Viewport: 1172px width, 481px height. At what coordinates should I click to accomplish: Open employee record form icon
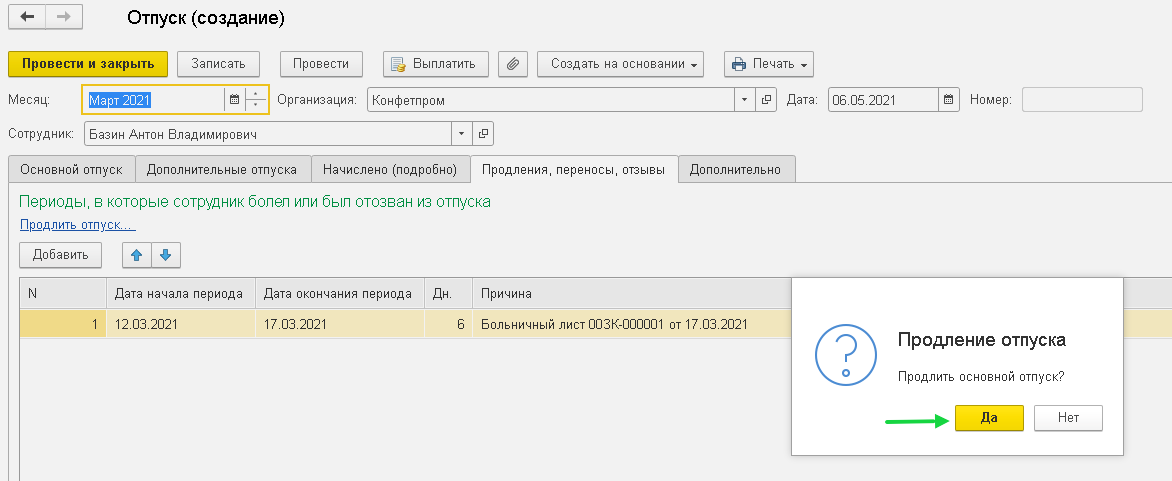point(483,133)
